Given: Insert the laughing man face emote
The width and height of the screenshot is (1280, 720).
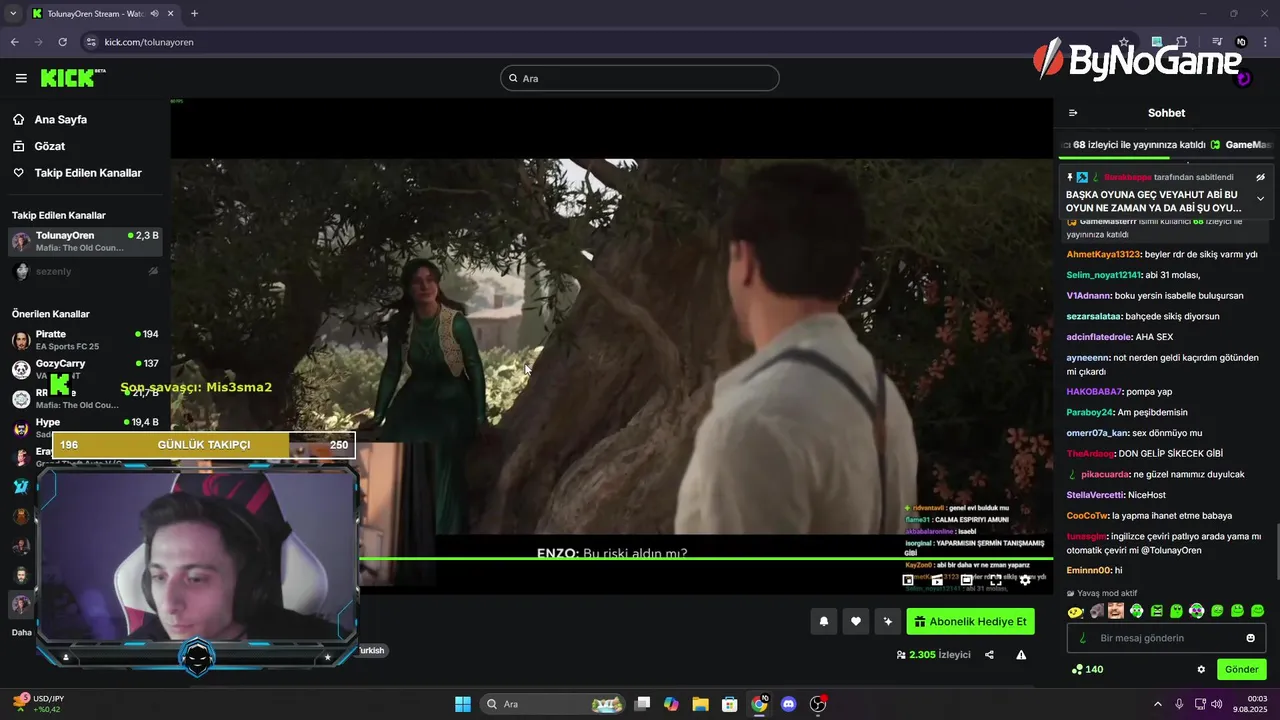Looking at the screenshot, I should pyautogui.click(x=1116, y=611).
